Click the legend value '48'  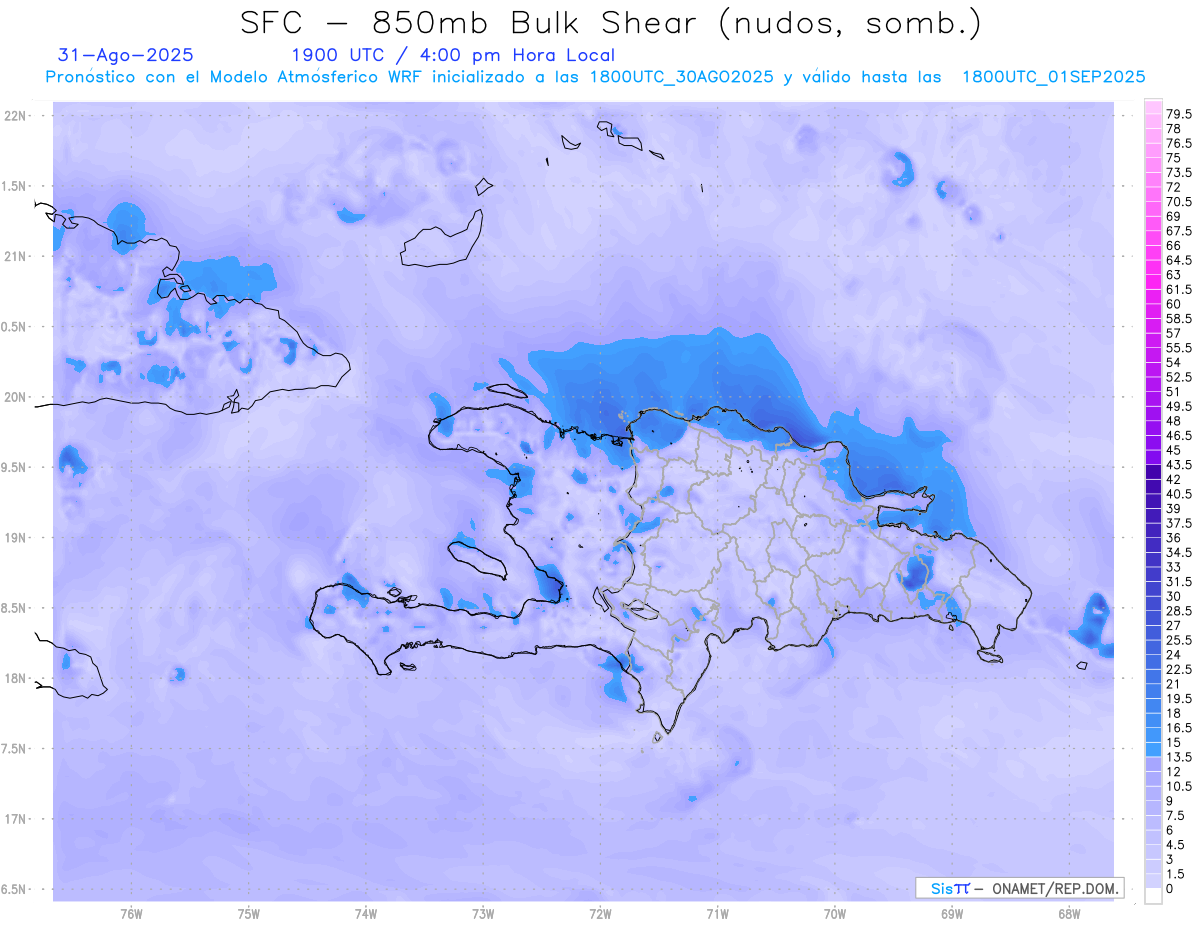pyautogui.click(x=1173, y=421)
